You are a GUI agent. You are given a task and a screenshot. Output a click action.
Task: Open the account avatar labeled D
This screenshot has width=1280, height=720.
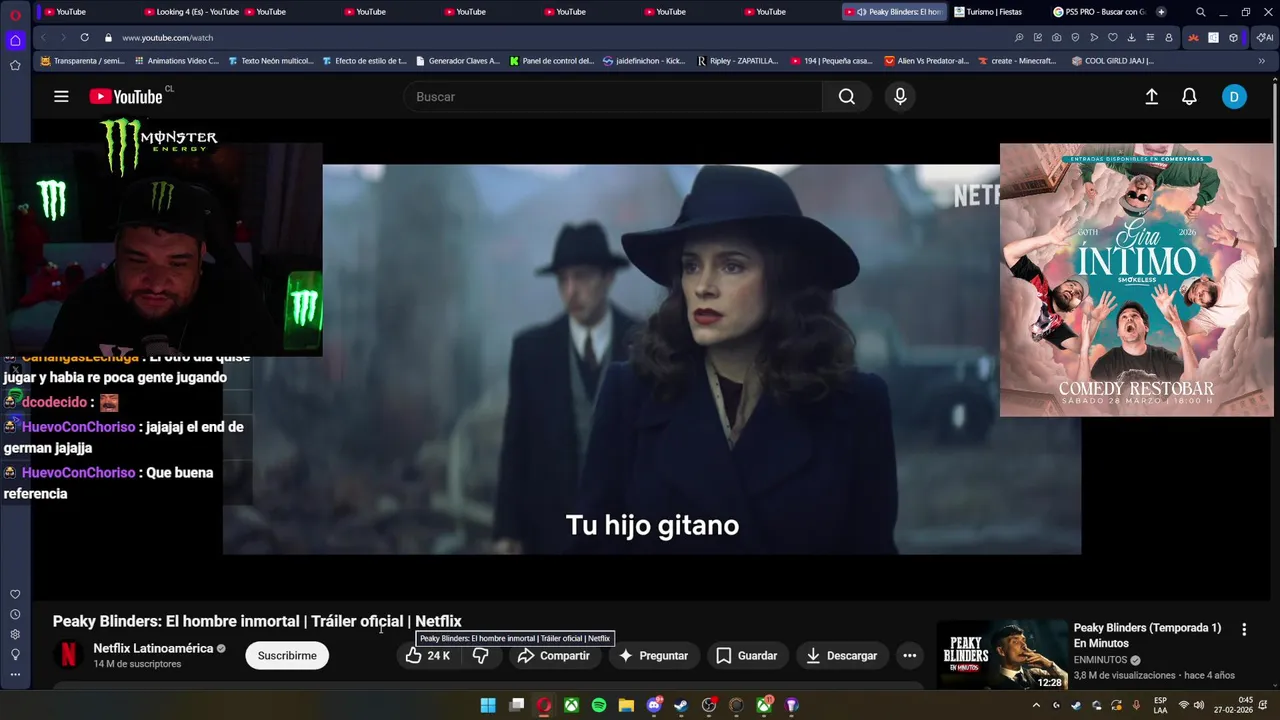click(x=1234, y=97)
